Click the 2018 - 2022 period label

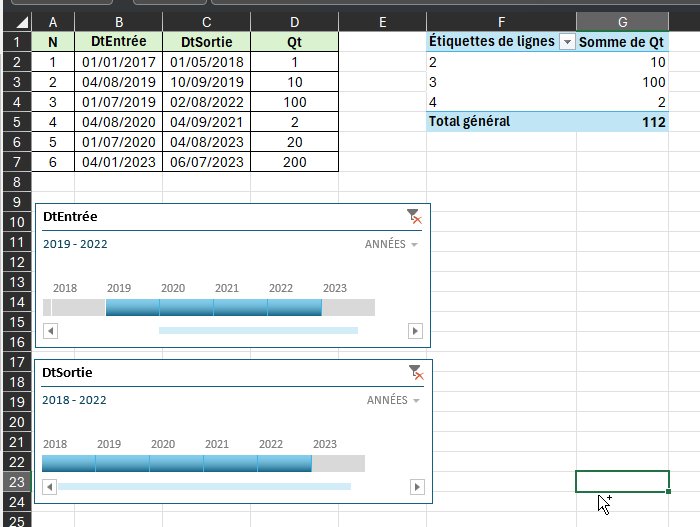[x=74, y=400]
